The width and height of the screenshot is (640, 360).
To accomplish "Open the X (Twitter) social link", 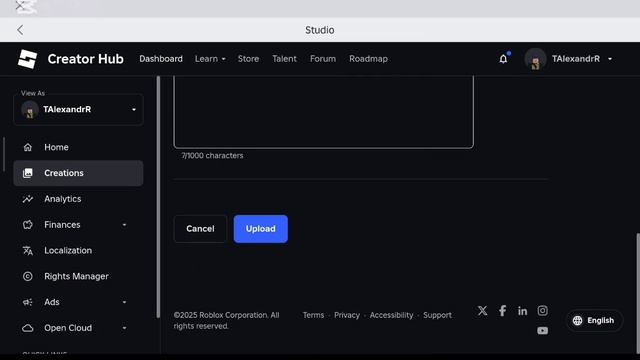I will click(x=482, y=311).
